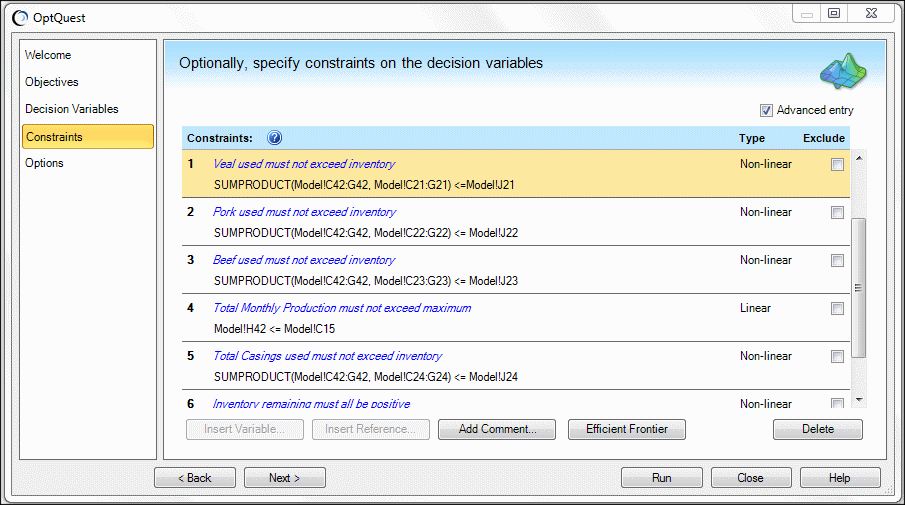The width and height of the screenshot is (905, 505).
Task: Go to the Objectives page
Action: (51, 82)
